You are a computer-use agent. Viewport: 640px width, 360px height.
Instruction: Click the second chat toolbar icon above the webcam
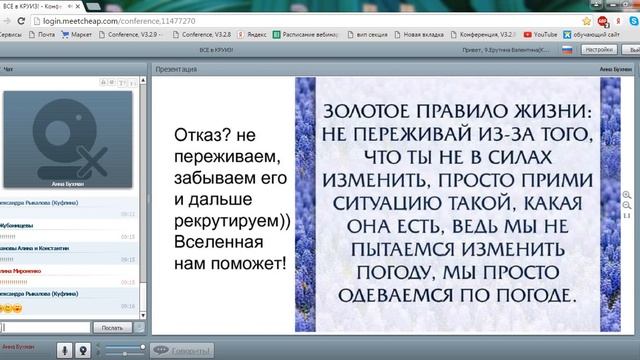point(112,83)
